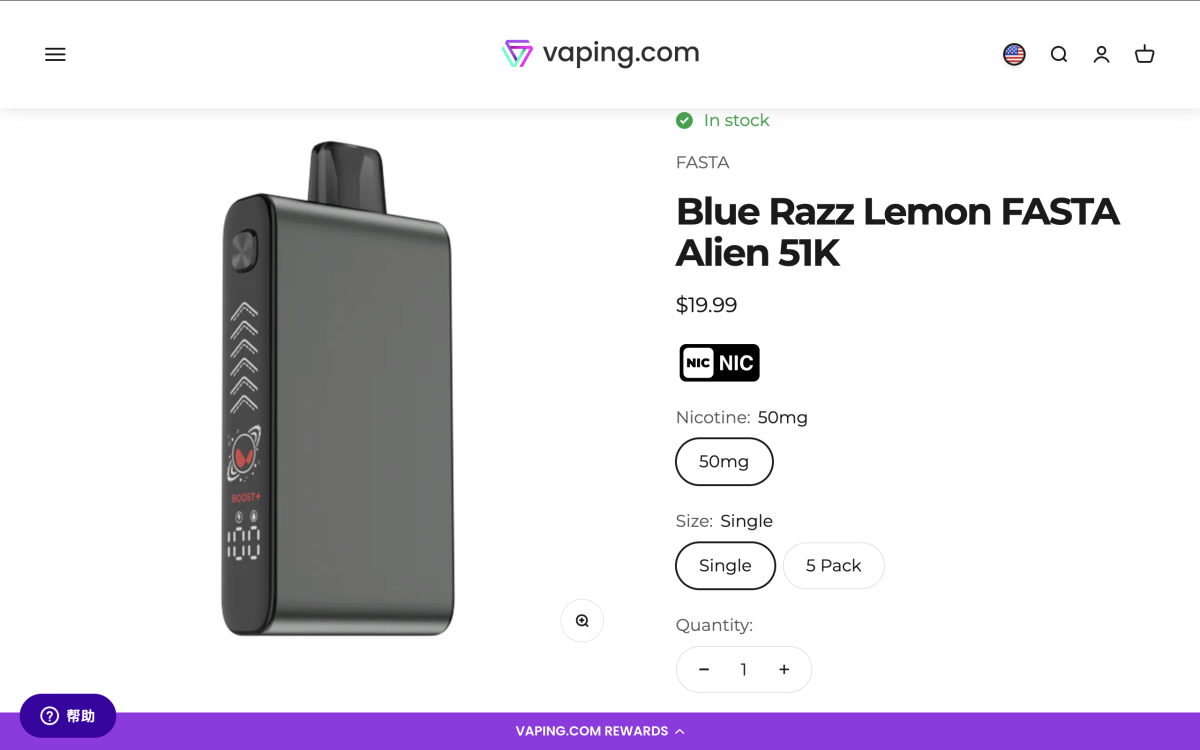Open the account profile icon
1200x750 pixels.
click(1101, 55)
